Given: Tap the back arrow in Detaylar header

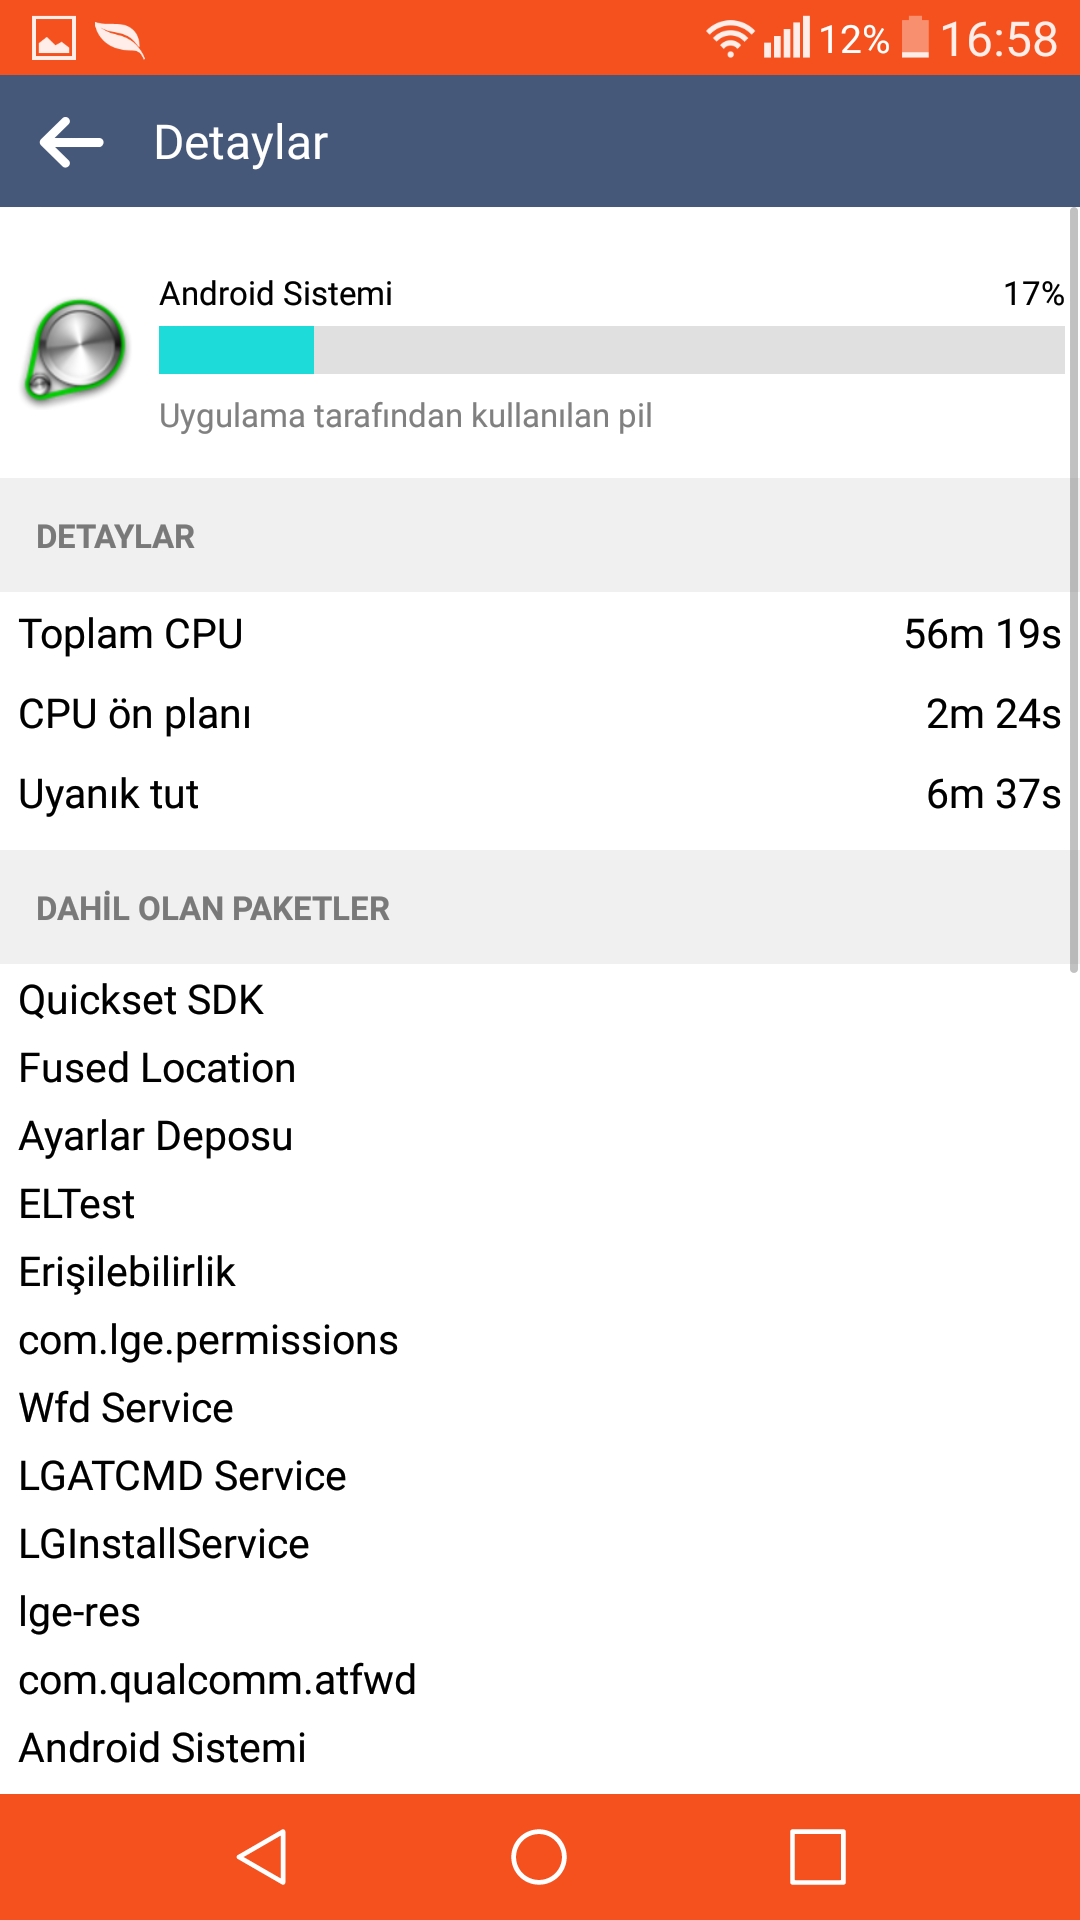Looking at the screenshot, I should pos(72,142).
